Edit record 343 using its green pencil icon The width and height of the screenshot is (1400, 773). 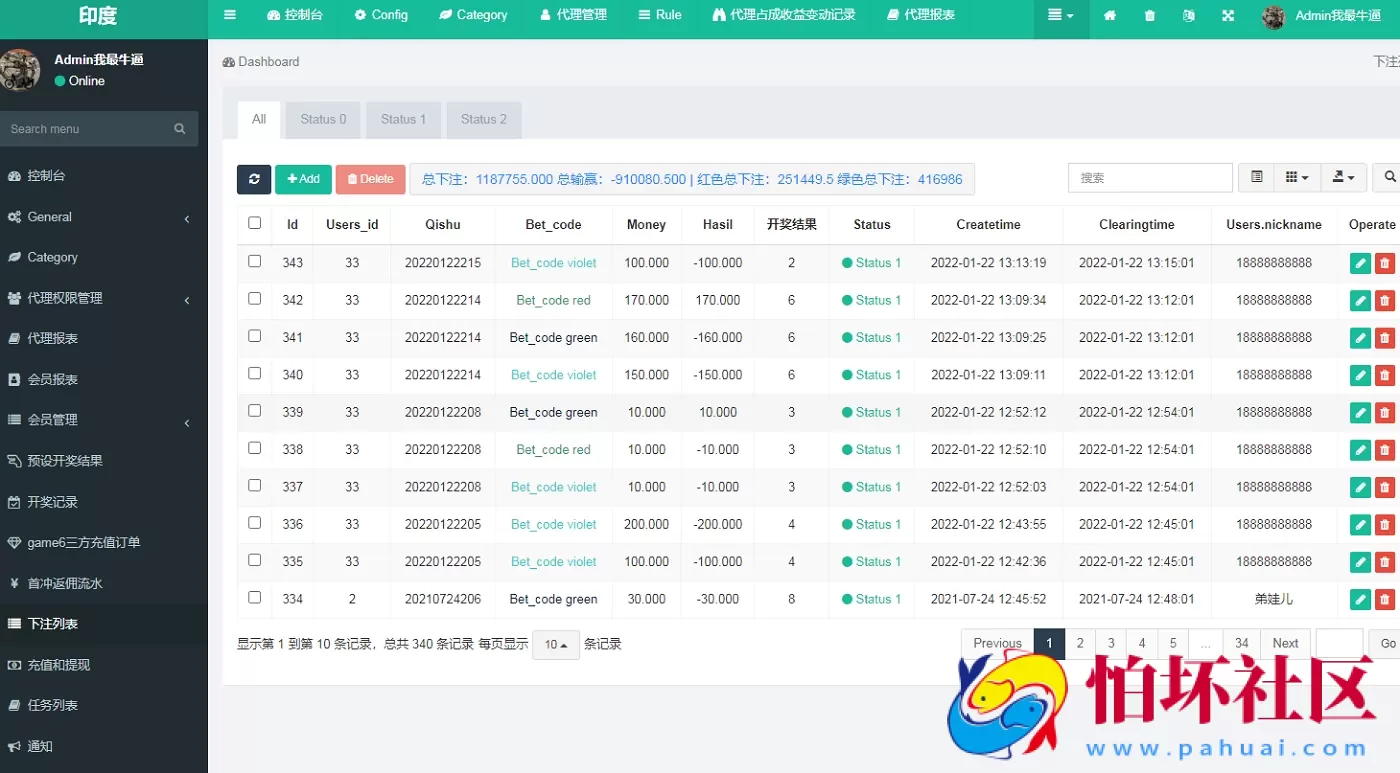pos(1359,262)
